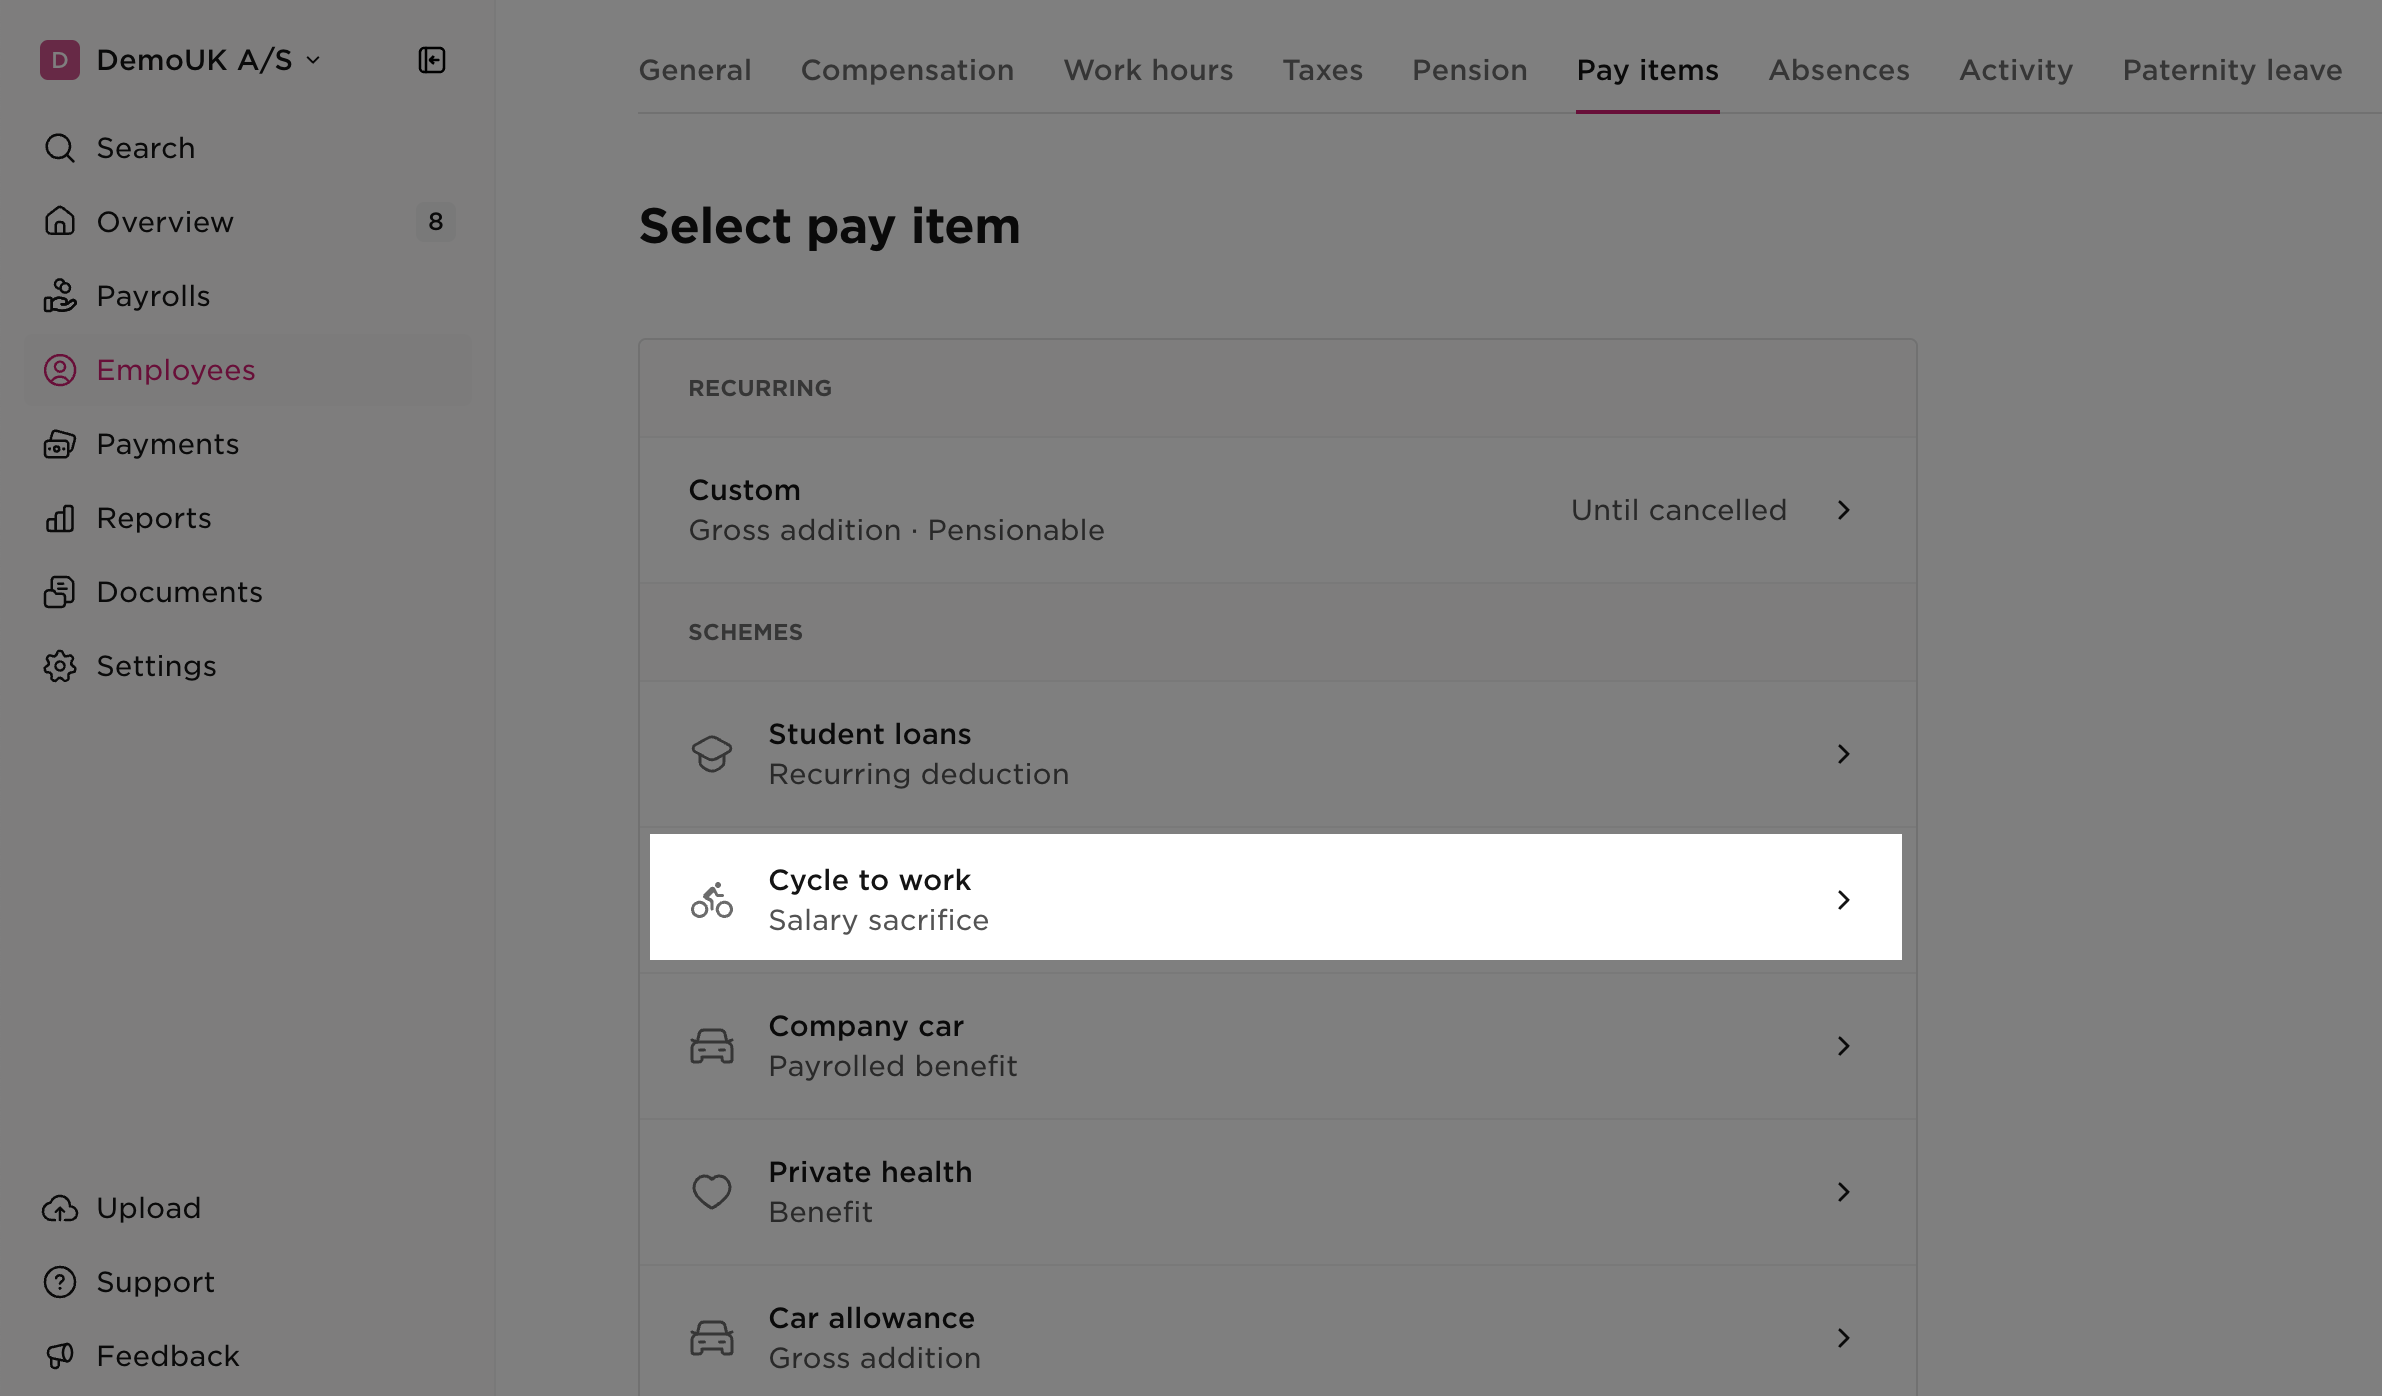This screenshot has height=1396, width=2382.
Task: Select the Cycle to work scheme
Action: pyautogui.click(x=1276, y=898)
